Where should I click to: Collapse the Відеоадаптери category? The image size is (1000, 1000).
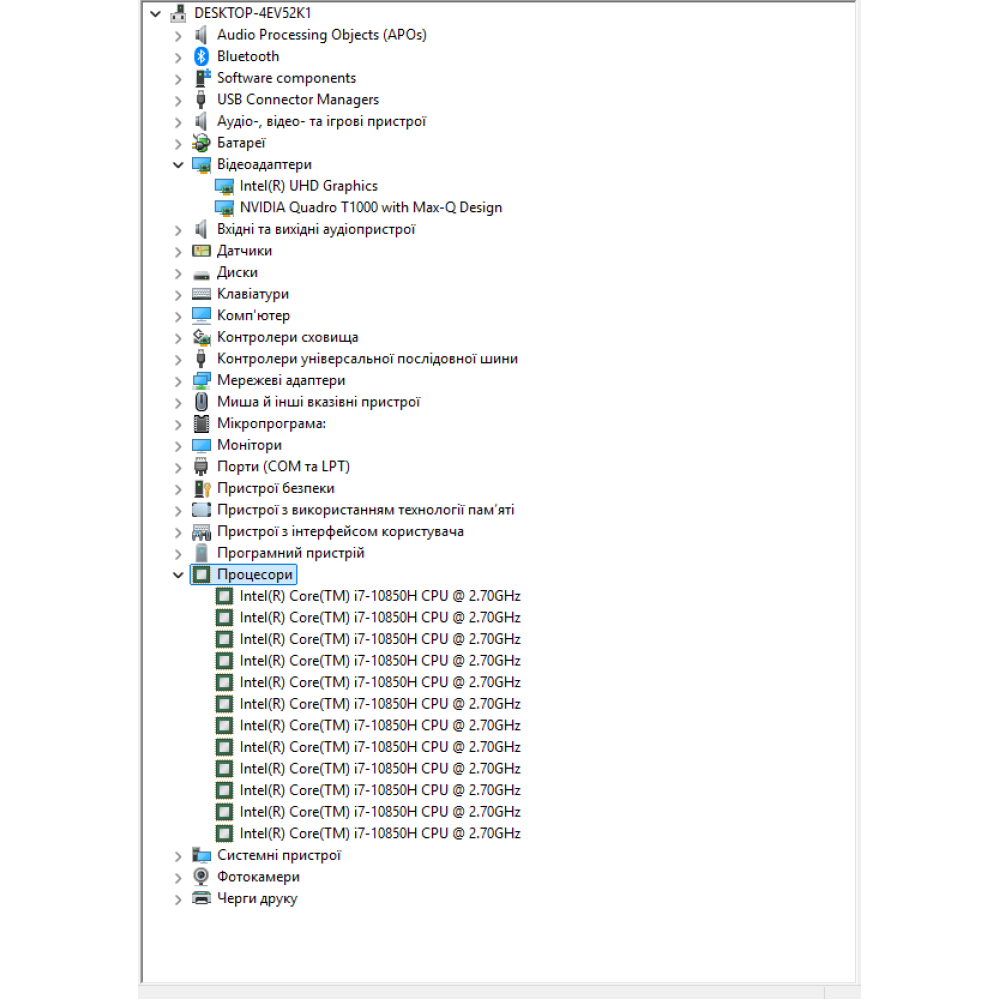(178, 165)
